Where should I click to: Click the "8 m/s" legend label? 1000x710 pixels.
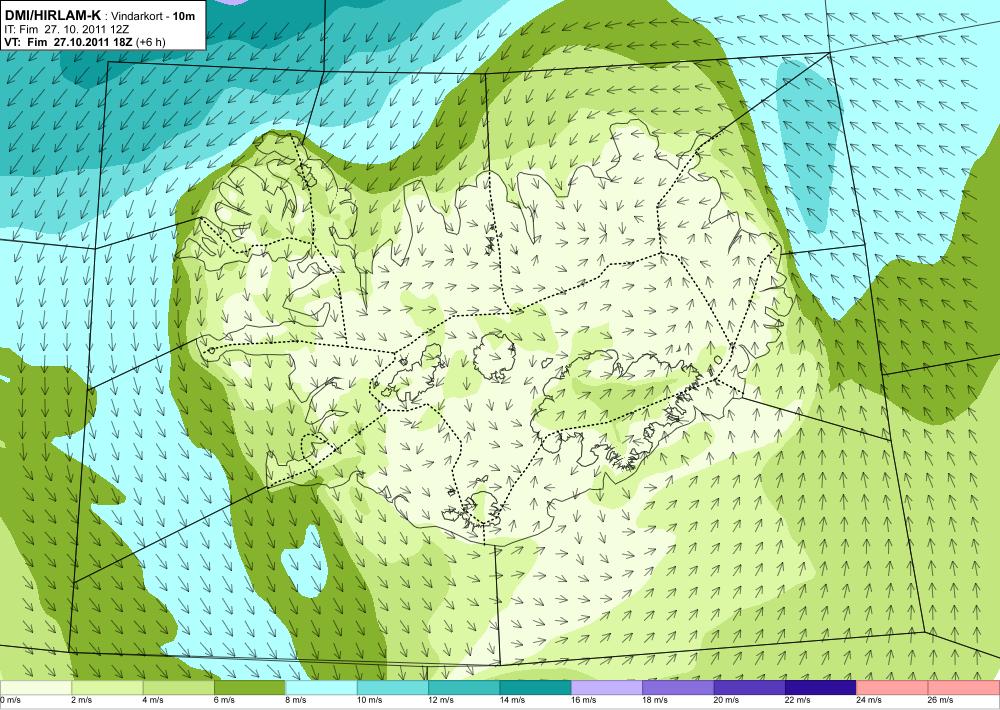296,700
